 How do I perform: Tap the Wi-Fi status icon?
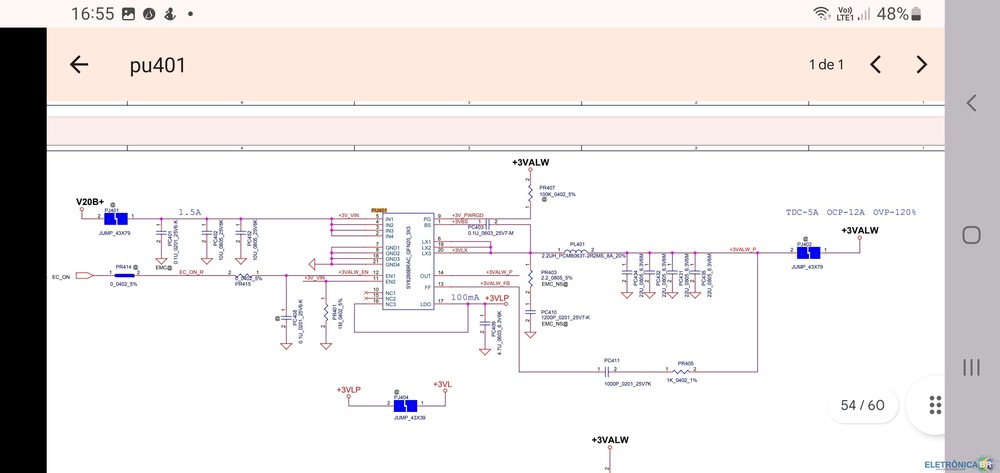point(822,14)
